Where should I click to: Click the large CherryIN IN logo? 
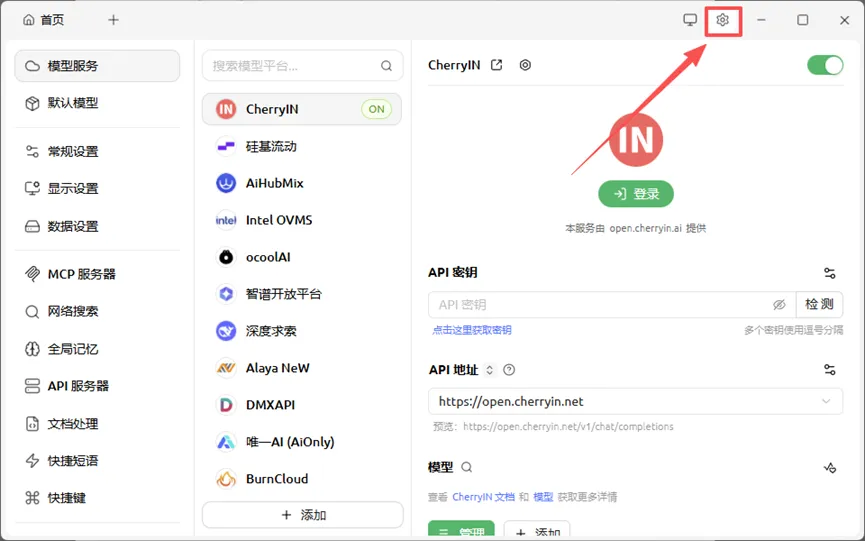point(636,140)
